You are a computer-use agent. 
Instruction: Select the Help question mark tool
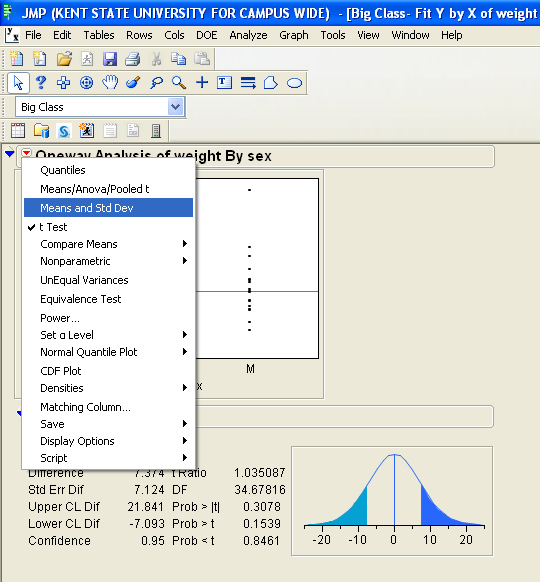(x=41, y=82)
